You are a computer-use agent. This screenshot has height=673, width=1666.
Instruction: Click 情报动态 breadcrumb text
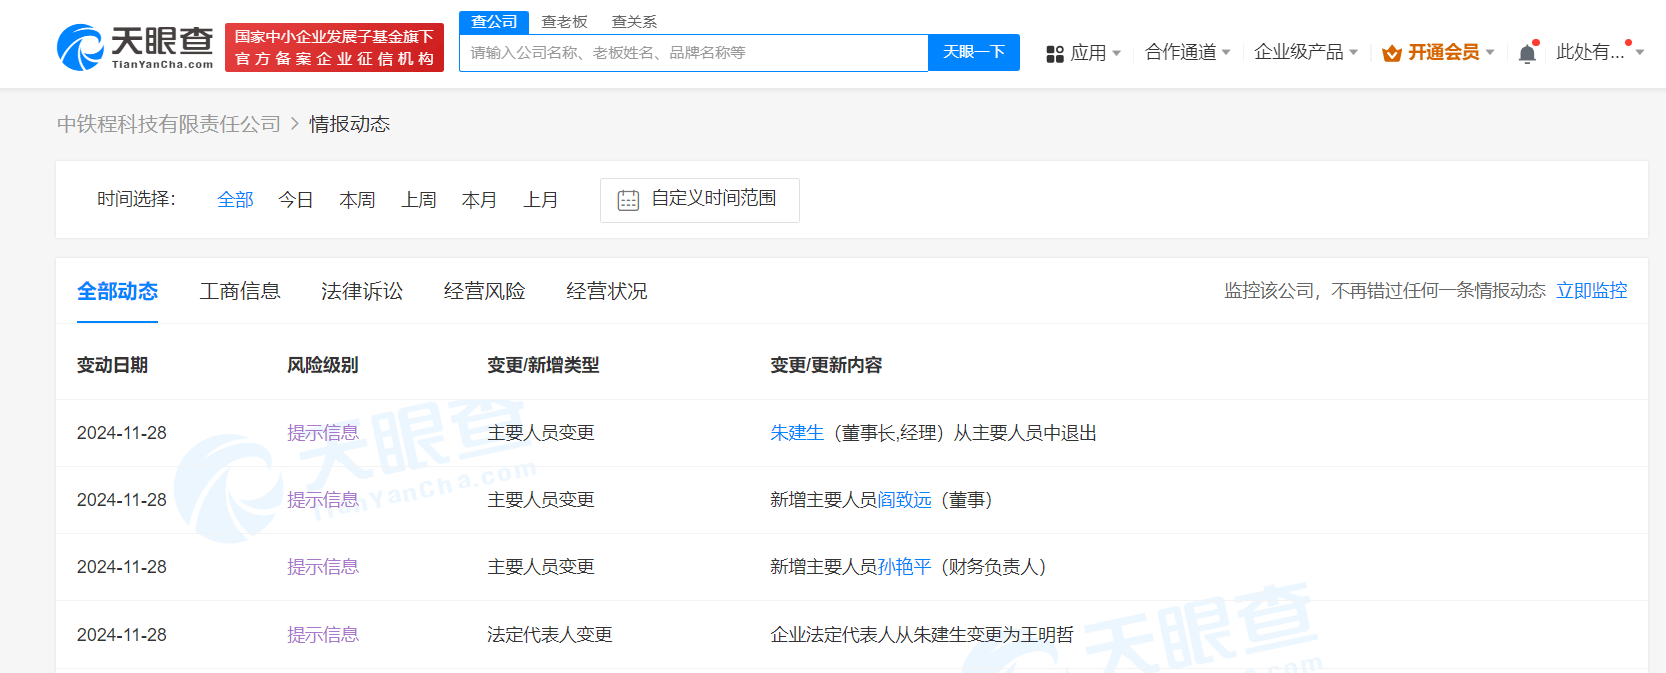(349, 124)
